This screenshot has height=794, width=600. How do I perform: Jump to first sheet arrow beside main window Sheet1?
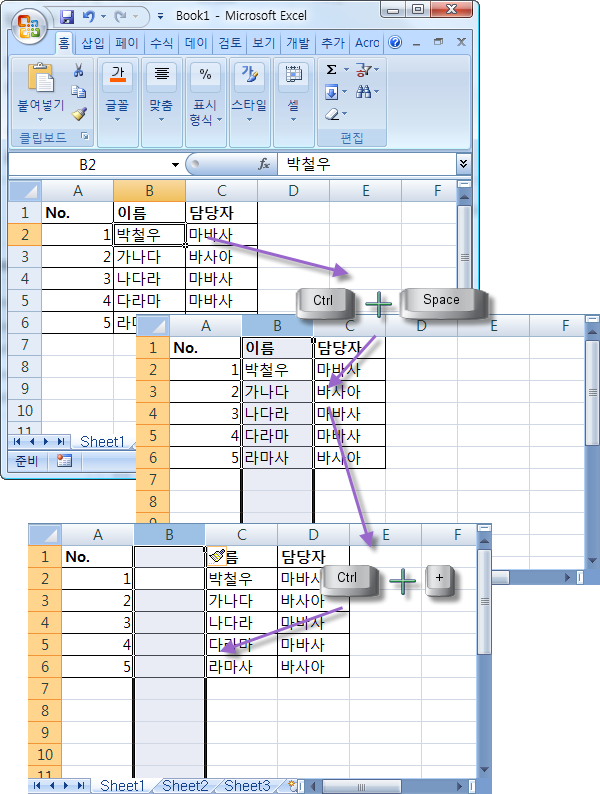18,442
